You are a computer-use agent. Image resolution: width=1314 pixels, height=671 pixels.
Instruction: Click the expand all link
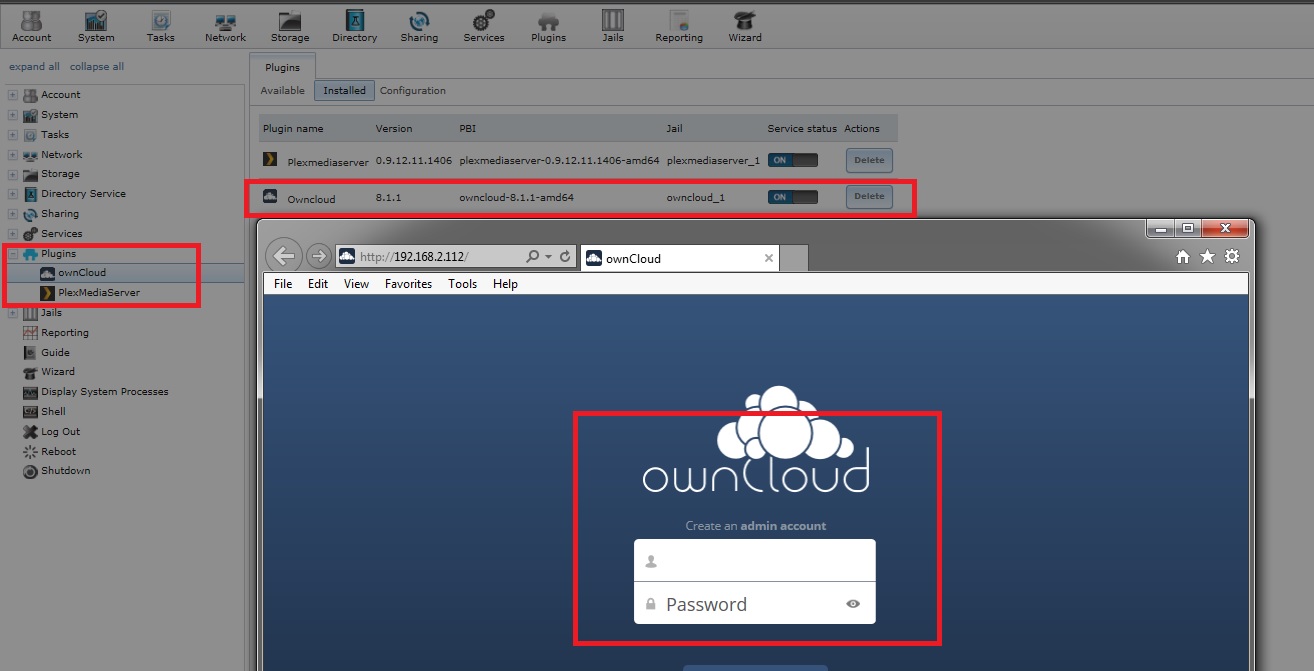[x=34, y=67]
